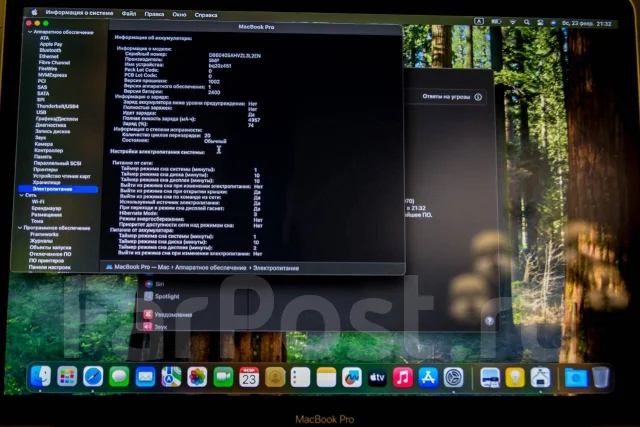
Task: Open the Tips lightbulb app in Dock
Action: tap(515, 378)
